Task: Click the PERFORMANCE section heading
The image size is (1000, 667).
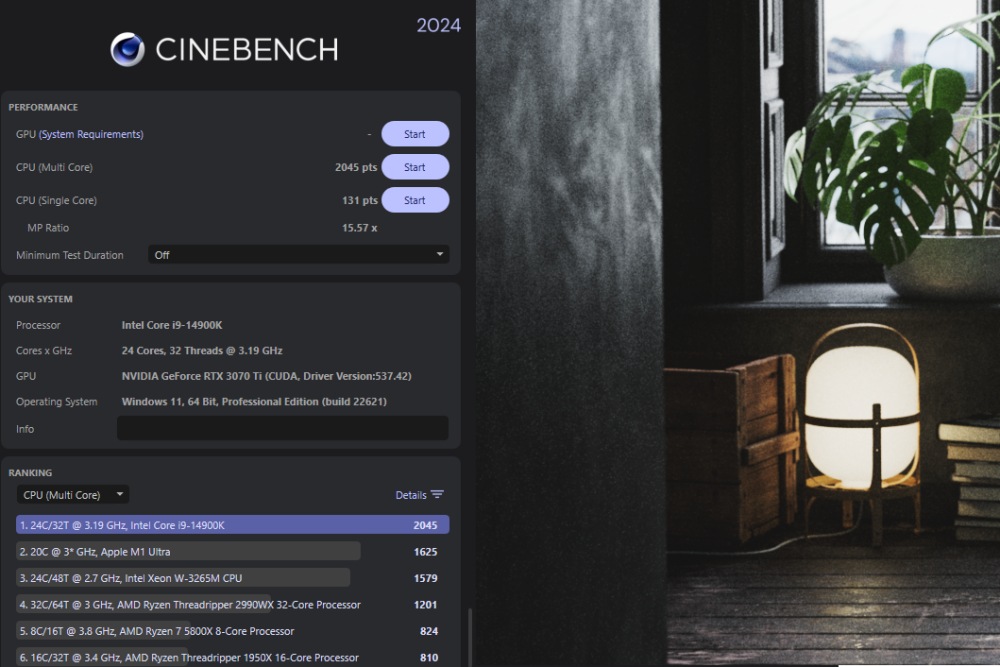Action: [43, 107]
